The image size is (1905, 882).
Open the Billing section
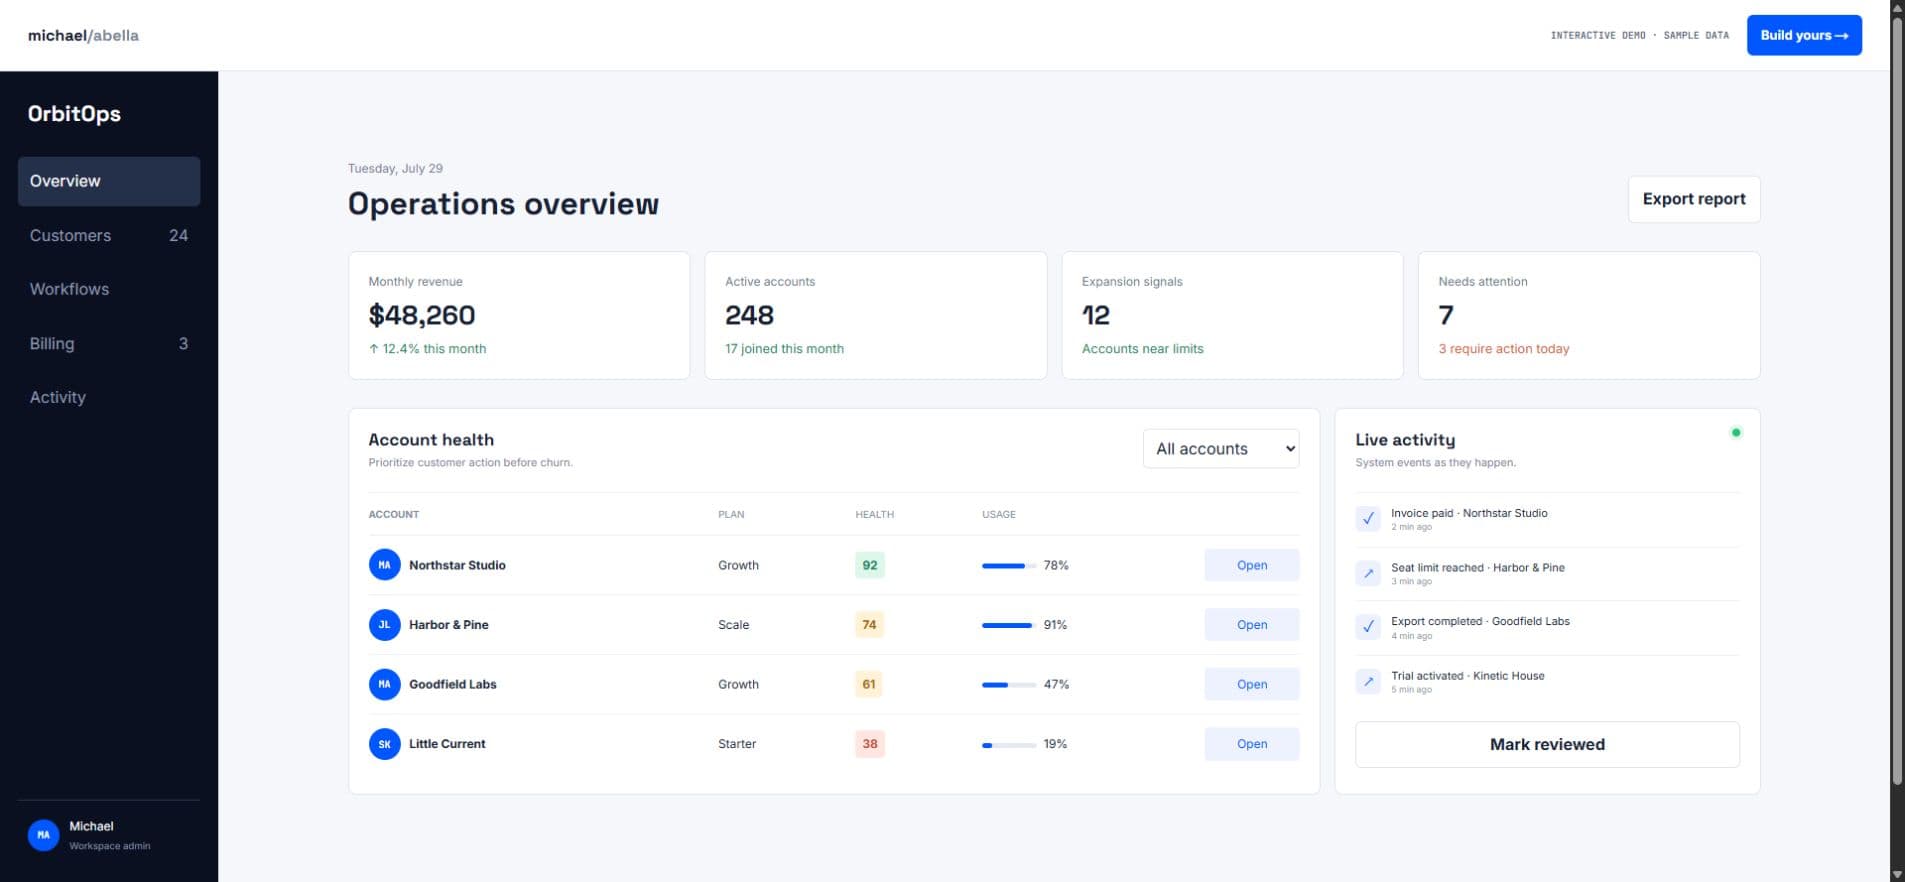coord(109,343)
